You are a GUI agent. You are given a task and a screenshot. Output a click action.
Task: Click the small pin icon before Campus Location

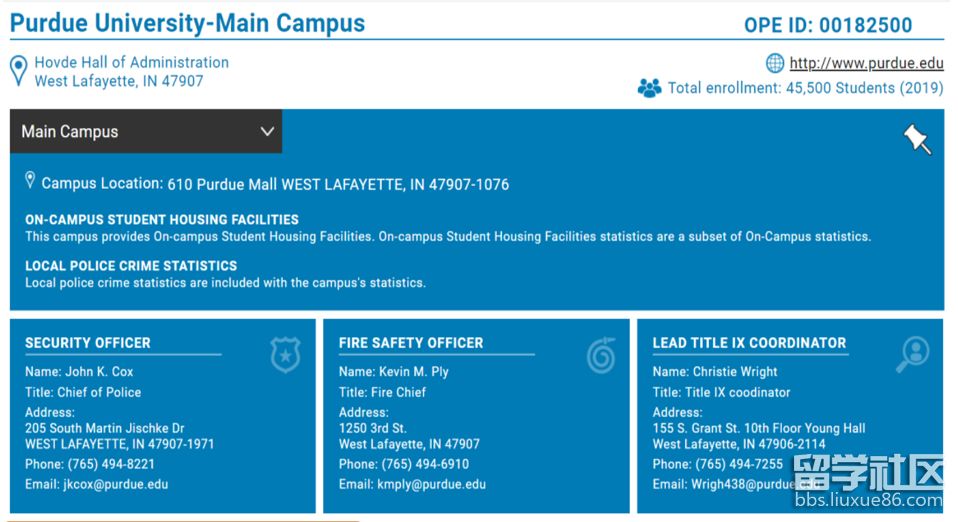tap(30, 181)
